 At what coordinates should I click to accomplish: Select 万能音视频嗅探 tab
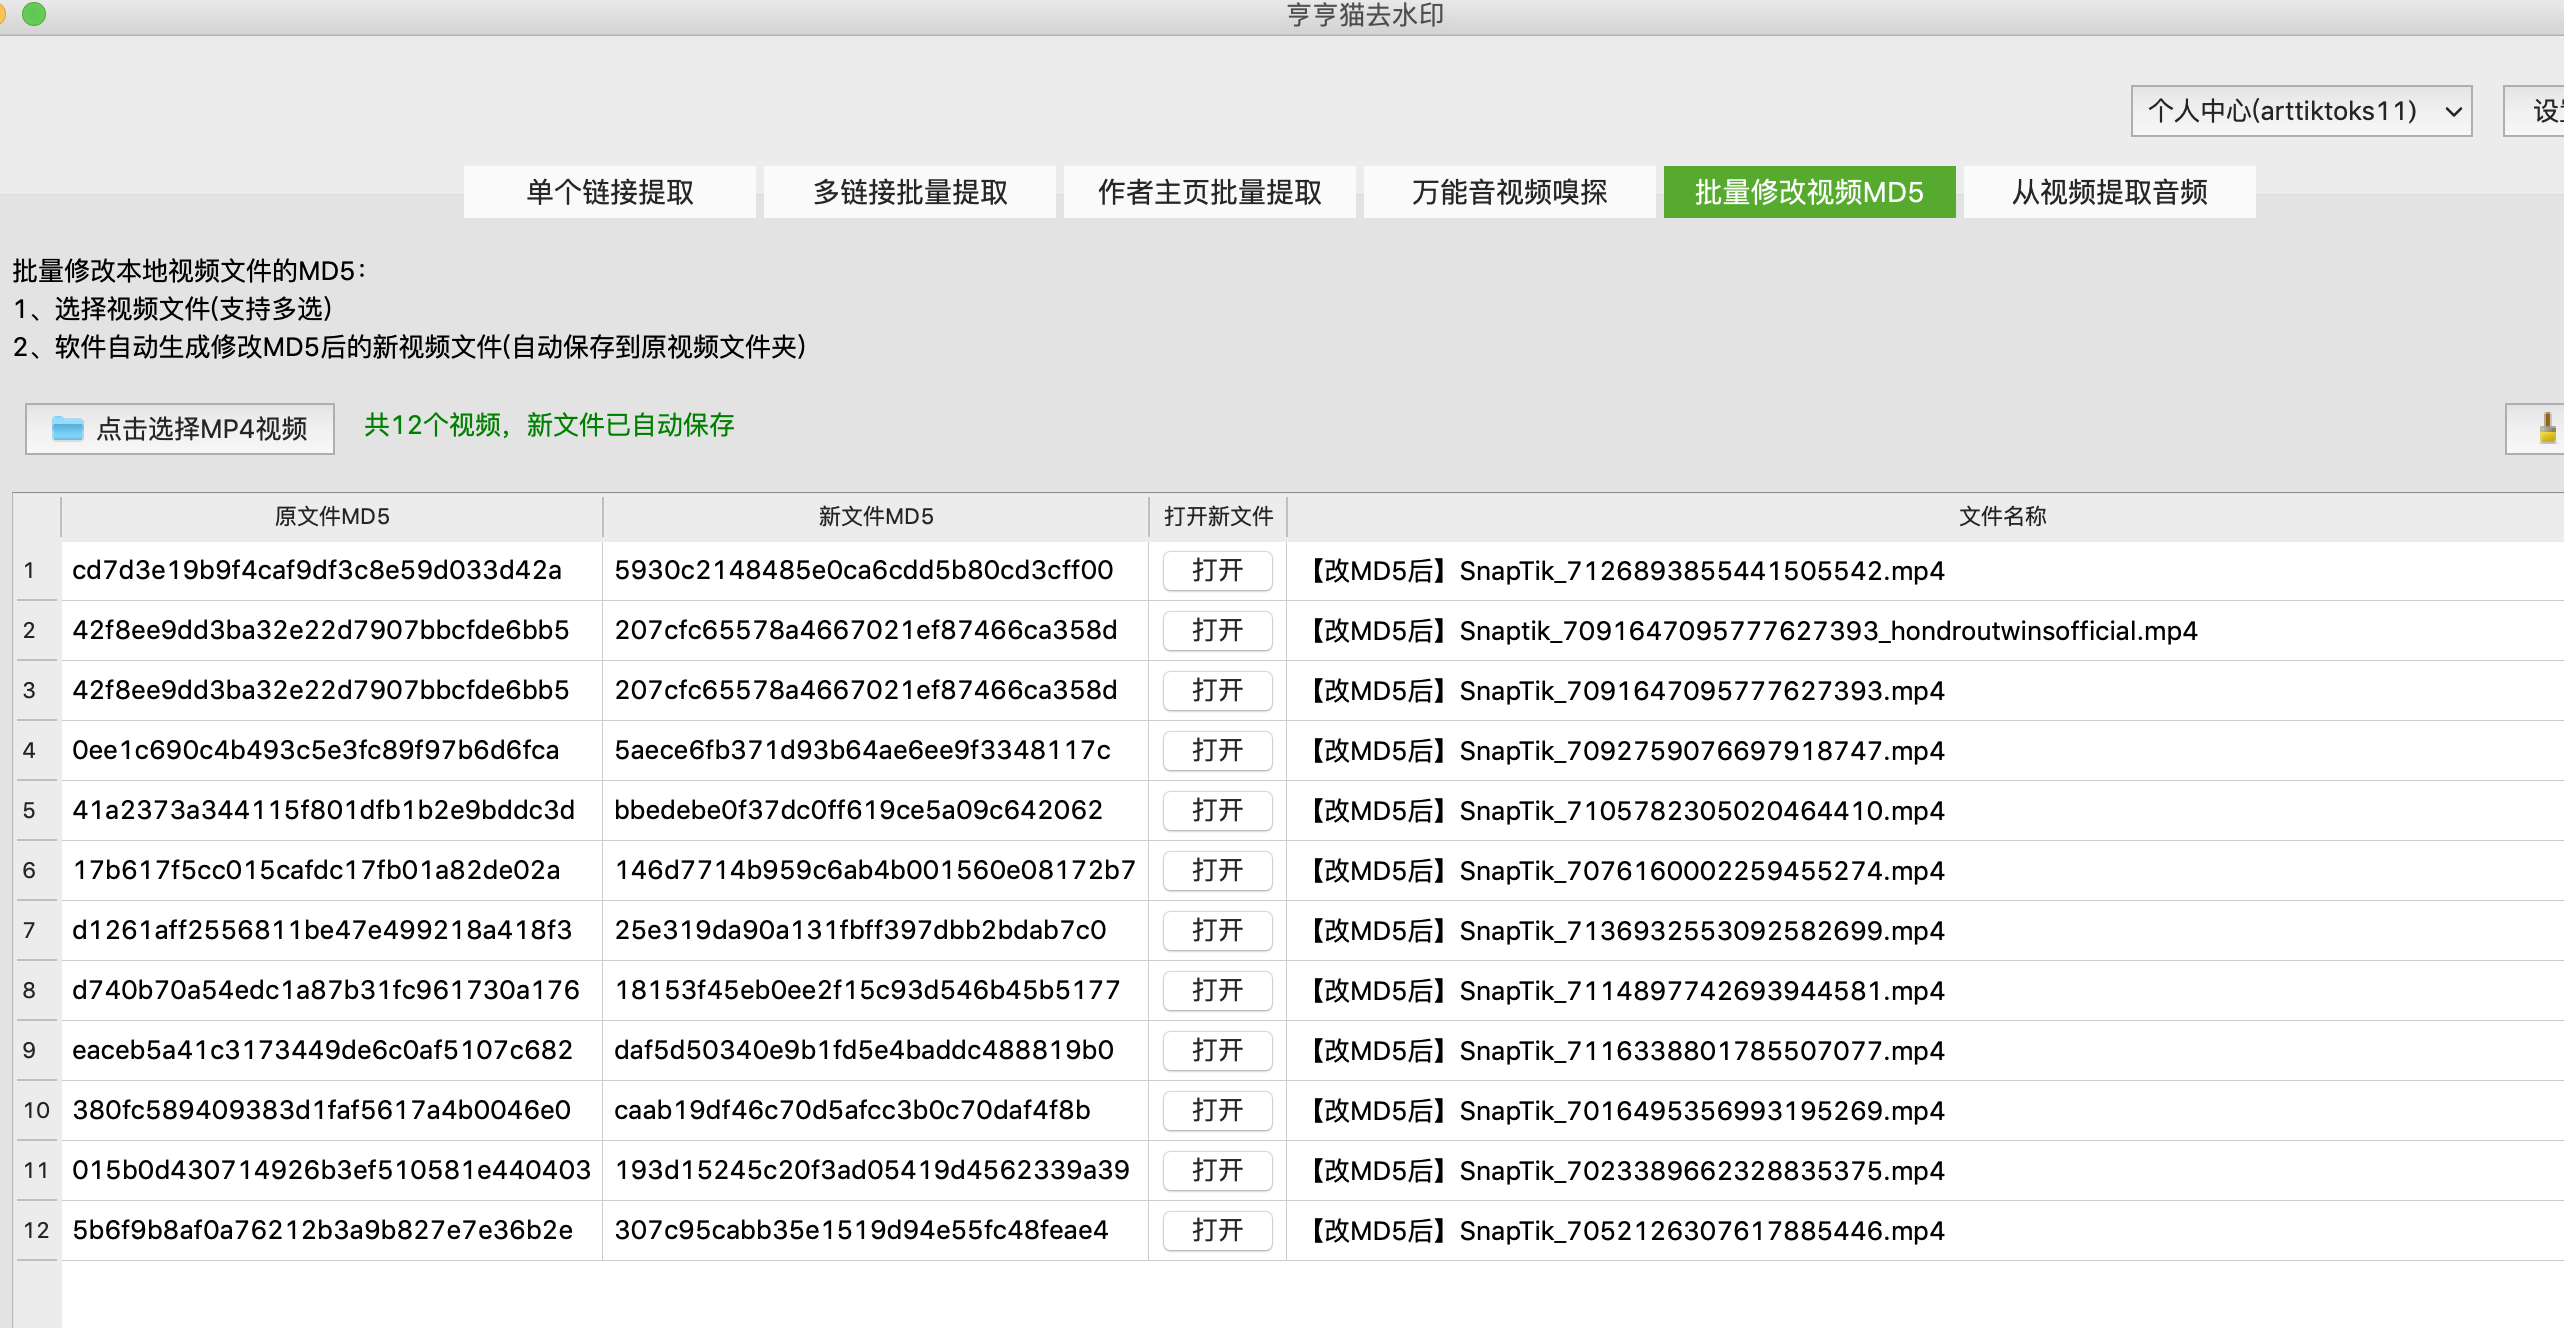click(x=1509, y=192)
